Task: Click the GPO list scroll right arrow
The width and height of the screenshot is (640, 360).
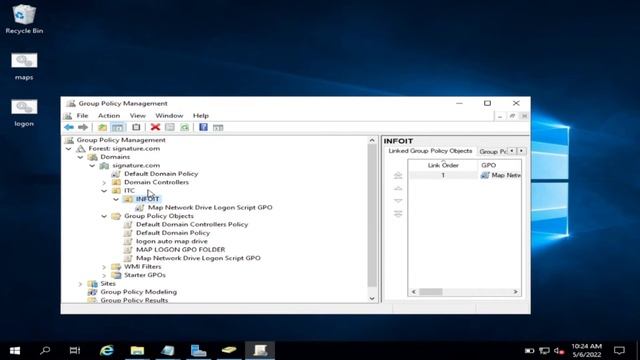Action: tap(516, 292)
